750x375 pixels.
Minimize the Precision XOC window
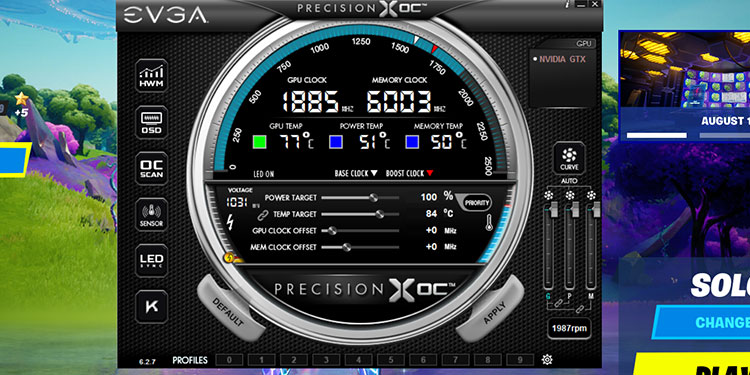pos(581,4)
